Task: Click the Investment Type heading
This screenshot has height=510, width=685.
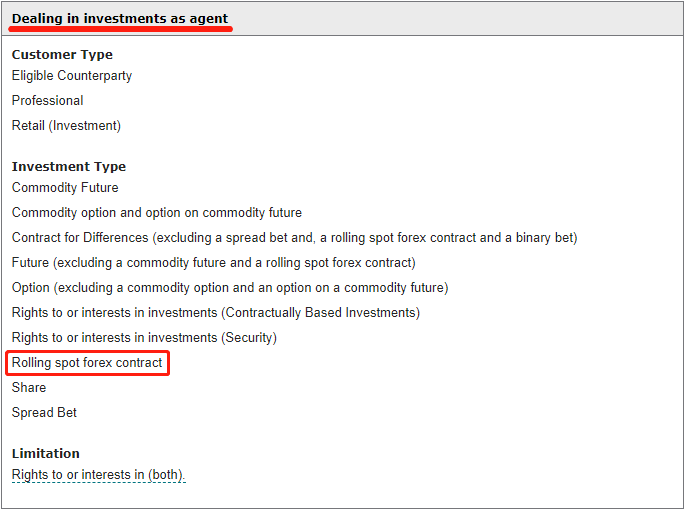Action: point(69,166)
